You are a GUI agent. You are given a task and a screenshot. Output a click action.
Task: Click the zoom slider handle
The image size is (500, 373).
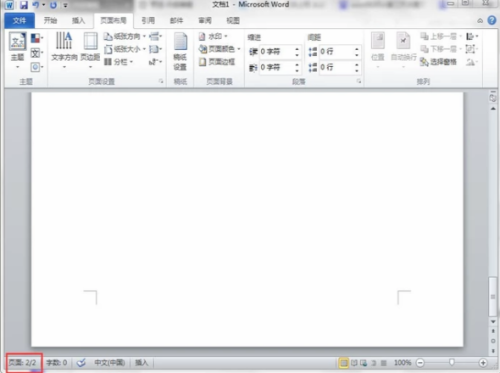pos(452,362)
